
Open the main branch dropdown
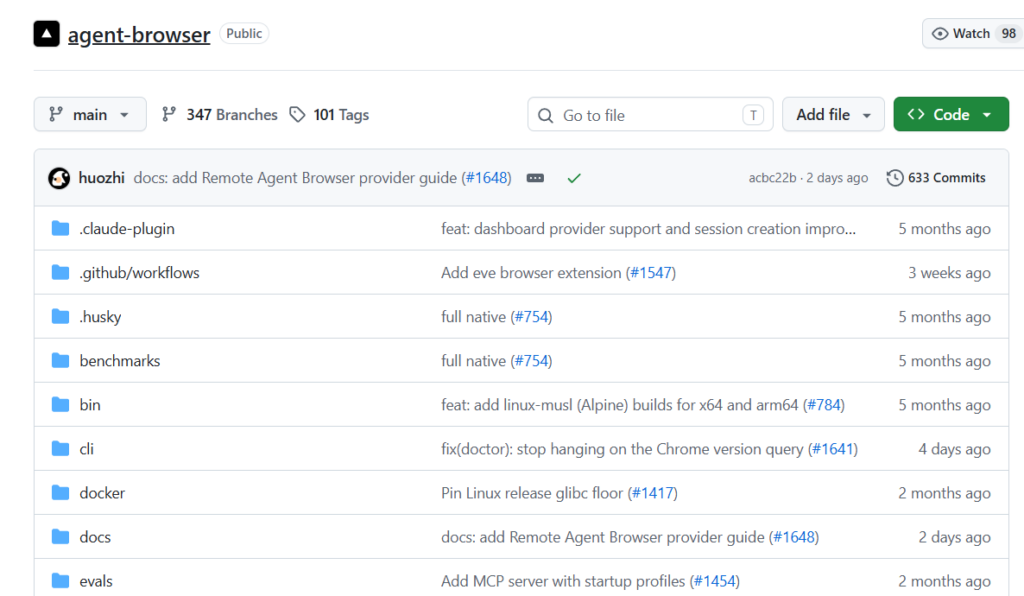point(90,115)
